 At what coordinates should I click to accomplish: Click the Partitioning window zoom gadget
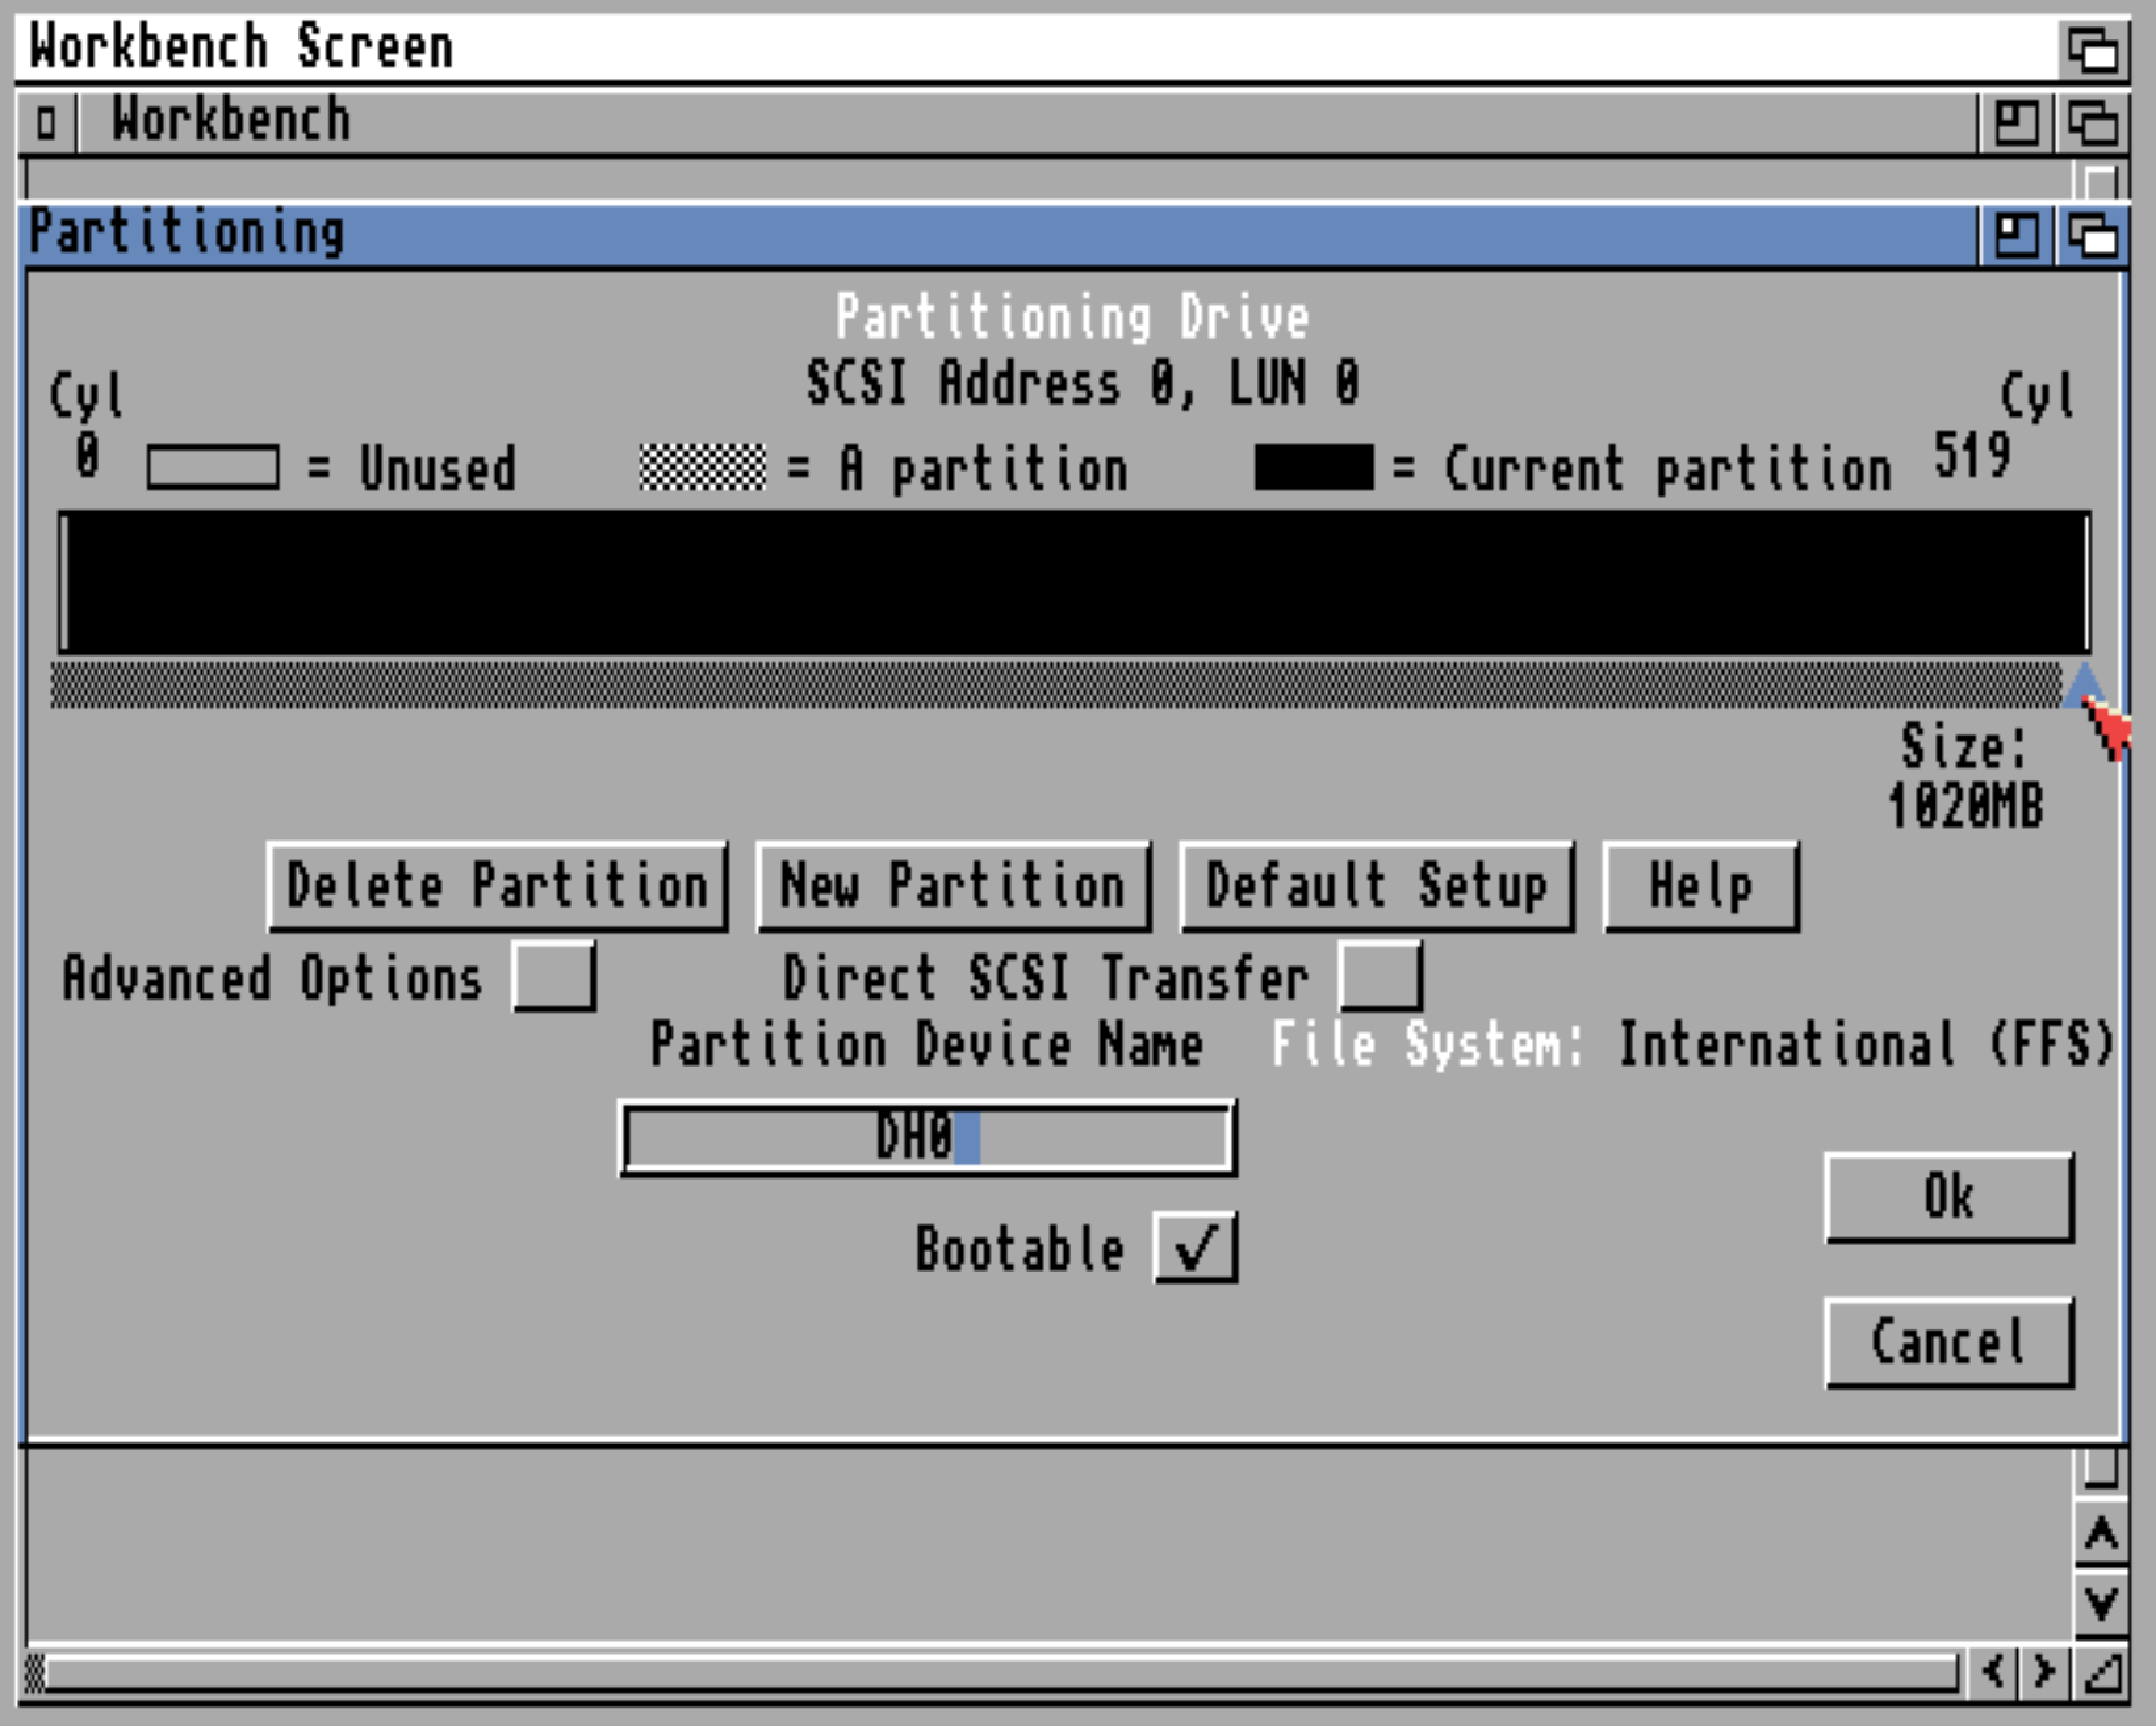(x=2016, y=236)
